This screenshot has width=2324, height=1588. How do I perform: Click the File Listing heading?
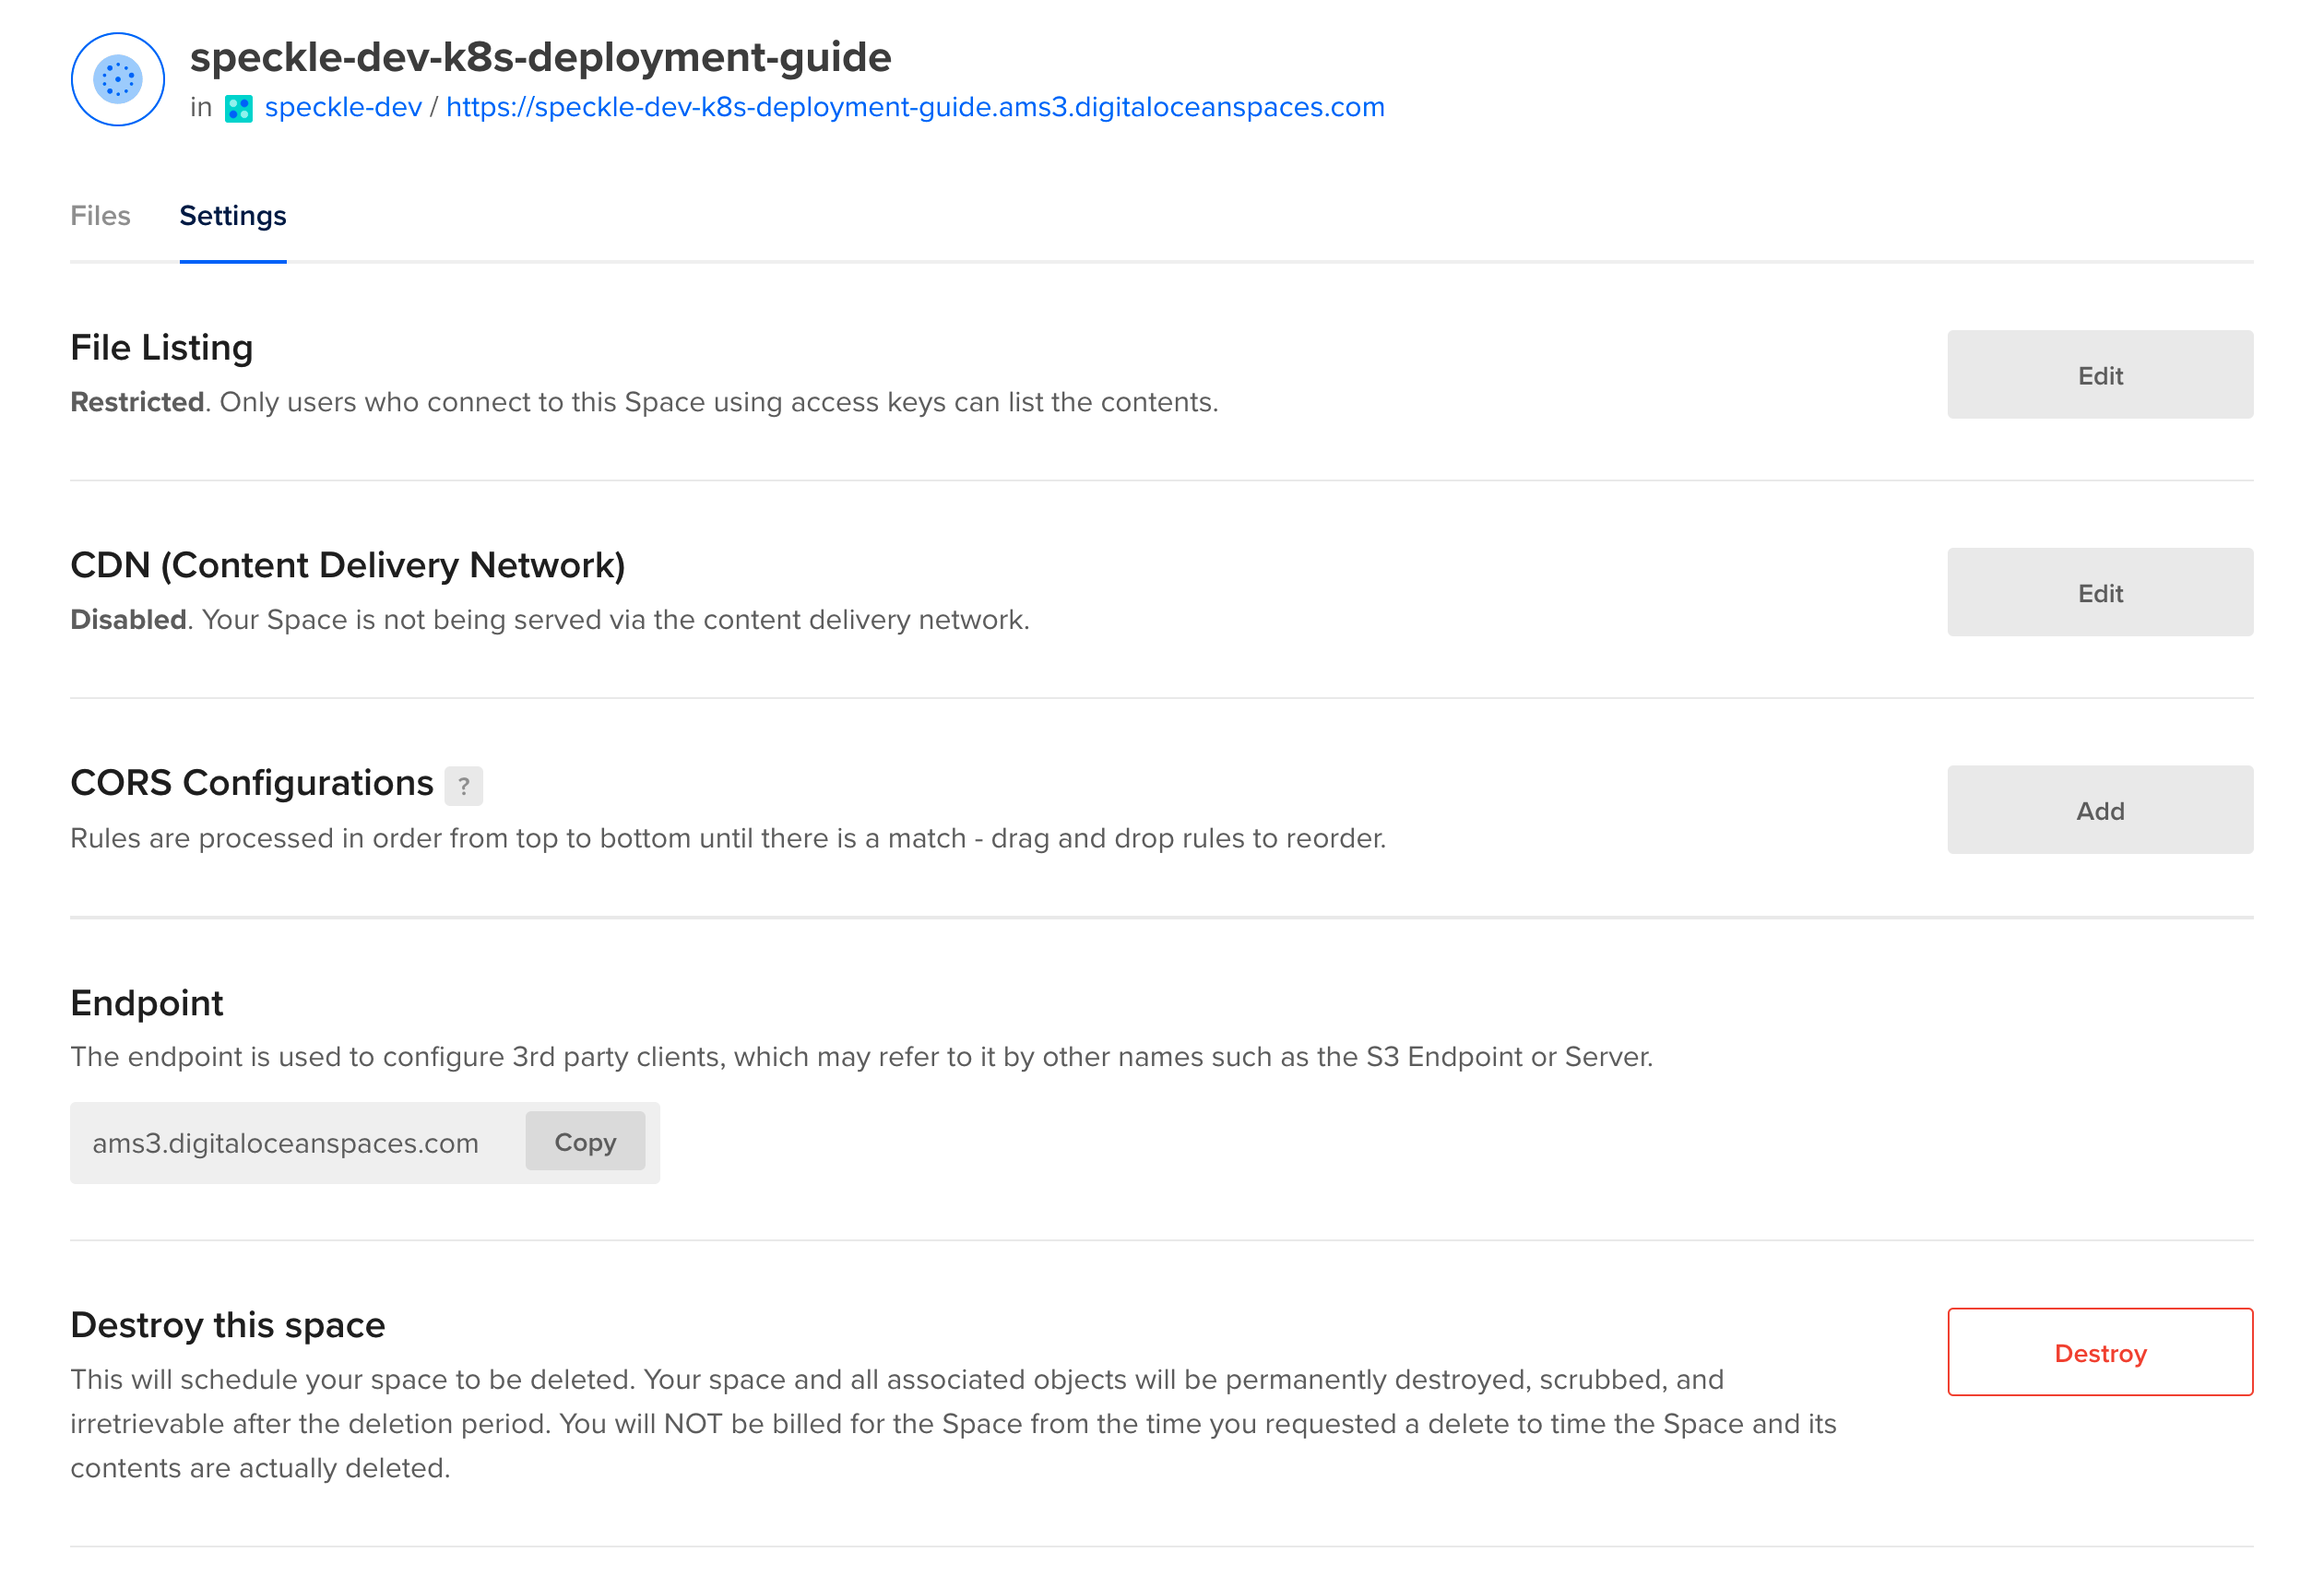tap(162, 348)
